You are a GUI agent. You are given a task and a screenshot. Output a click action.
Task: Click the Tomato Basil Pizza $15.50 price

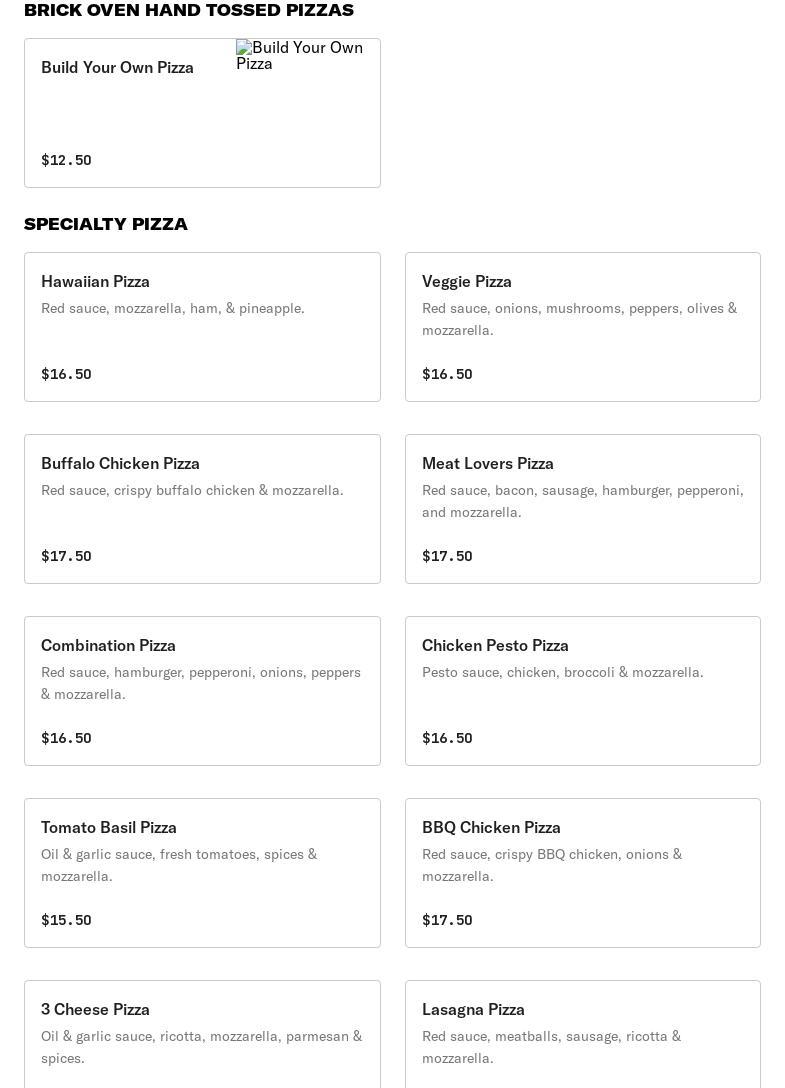pos(66,920)
